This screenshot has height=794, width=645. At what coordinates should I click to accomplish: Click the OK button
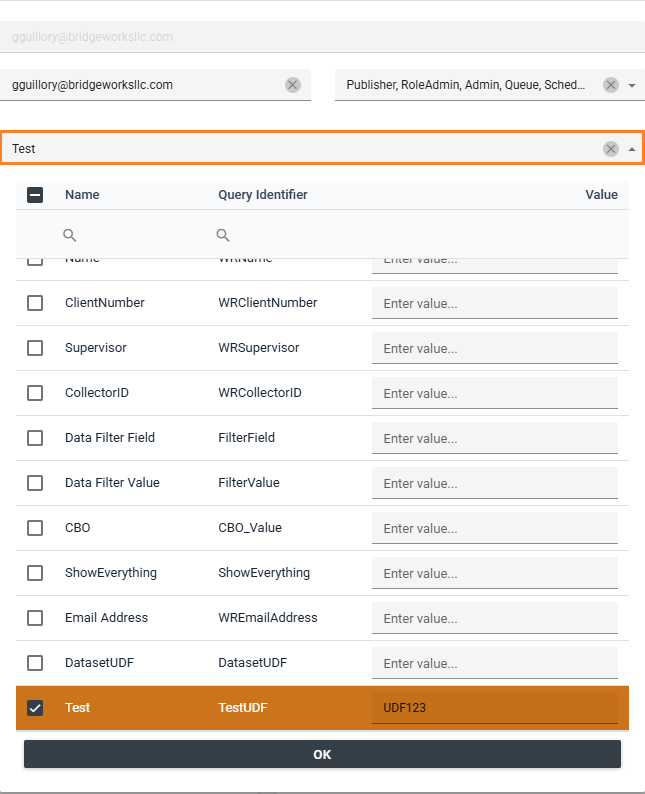coord(322,754)
